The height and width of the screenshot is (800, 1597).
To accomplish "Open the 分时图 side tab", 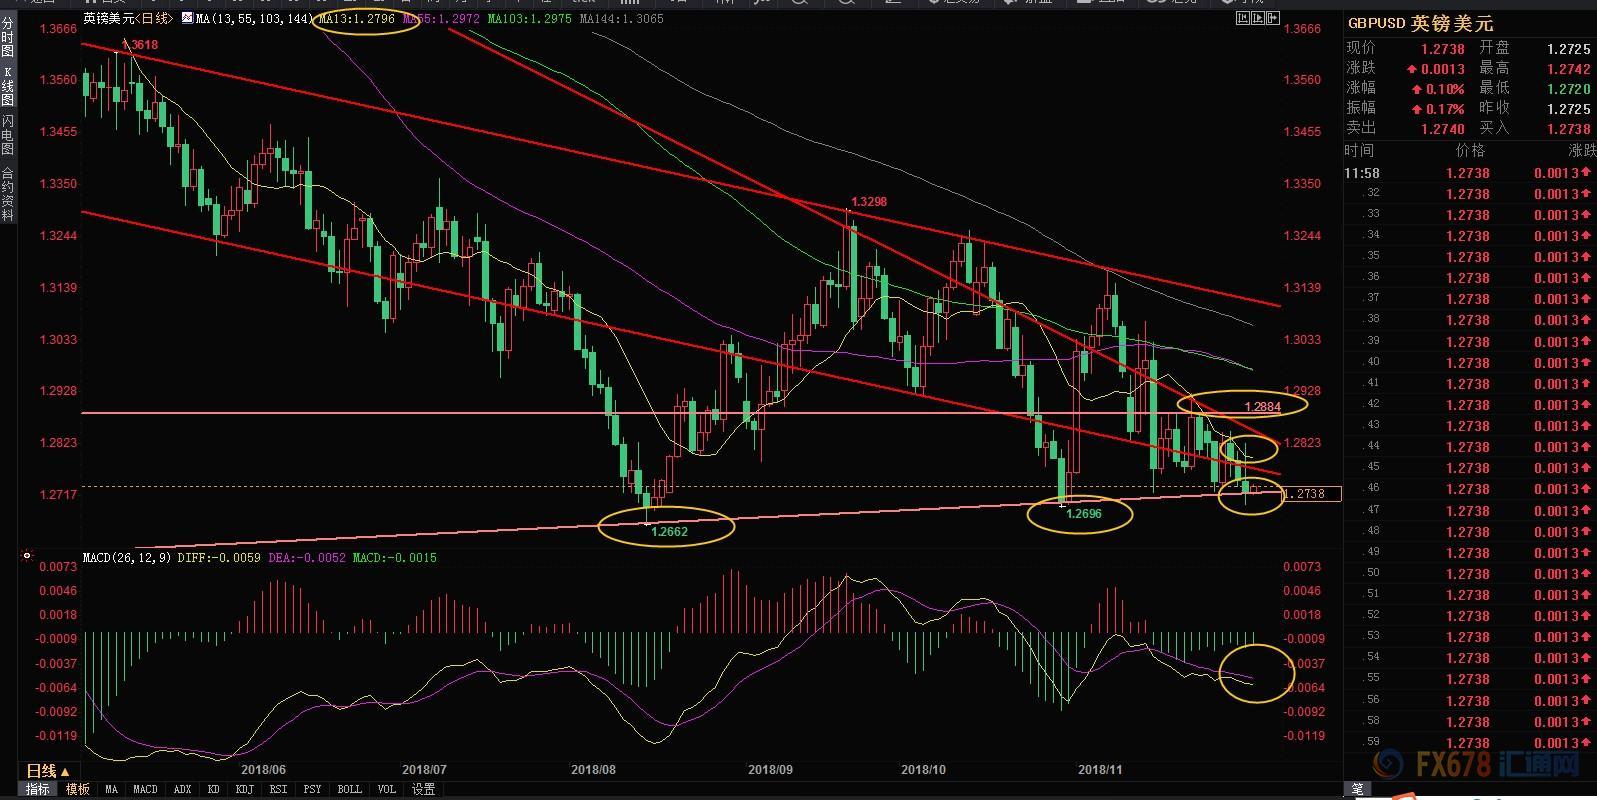I will tap(8, 35).
